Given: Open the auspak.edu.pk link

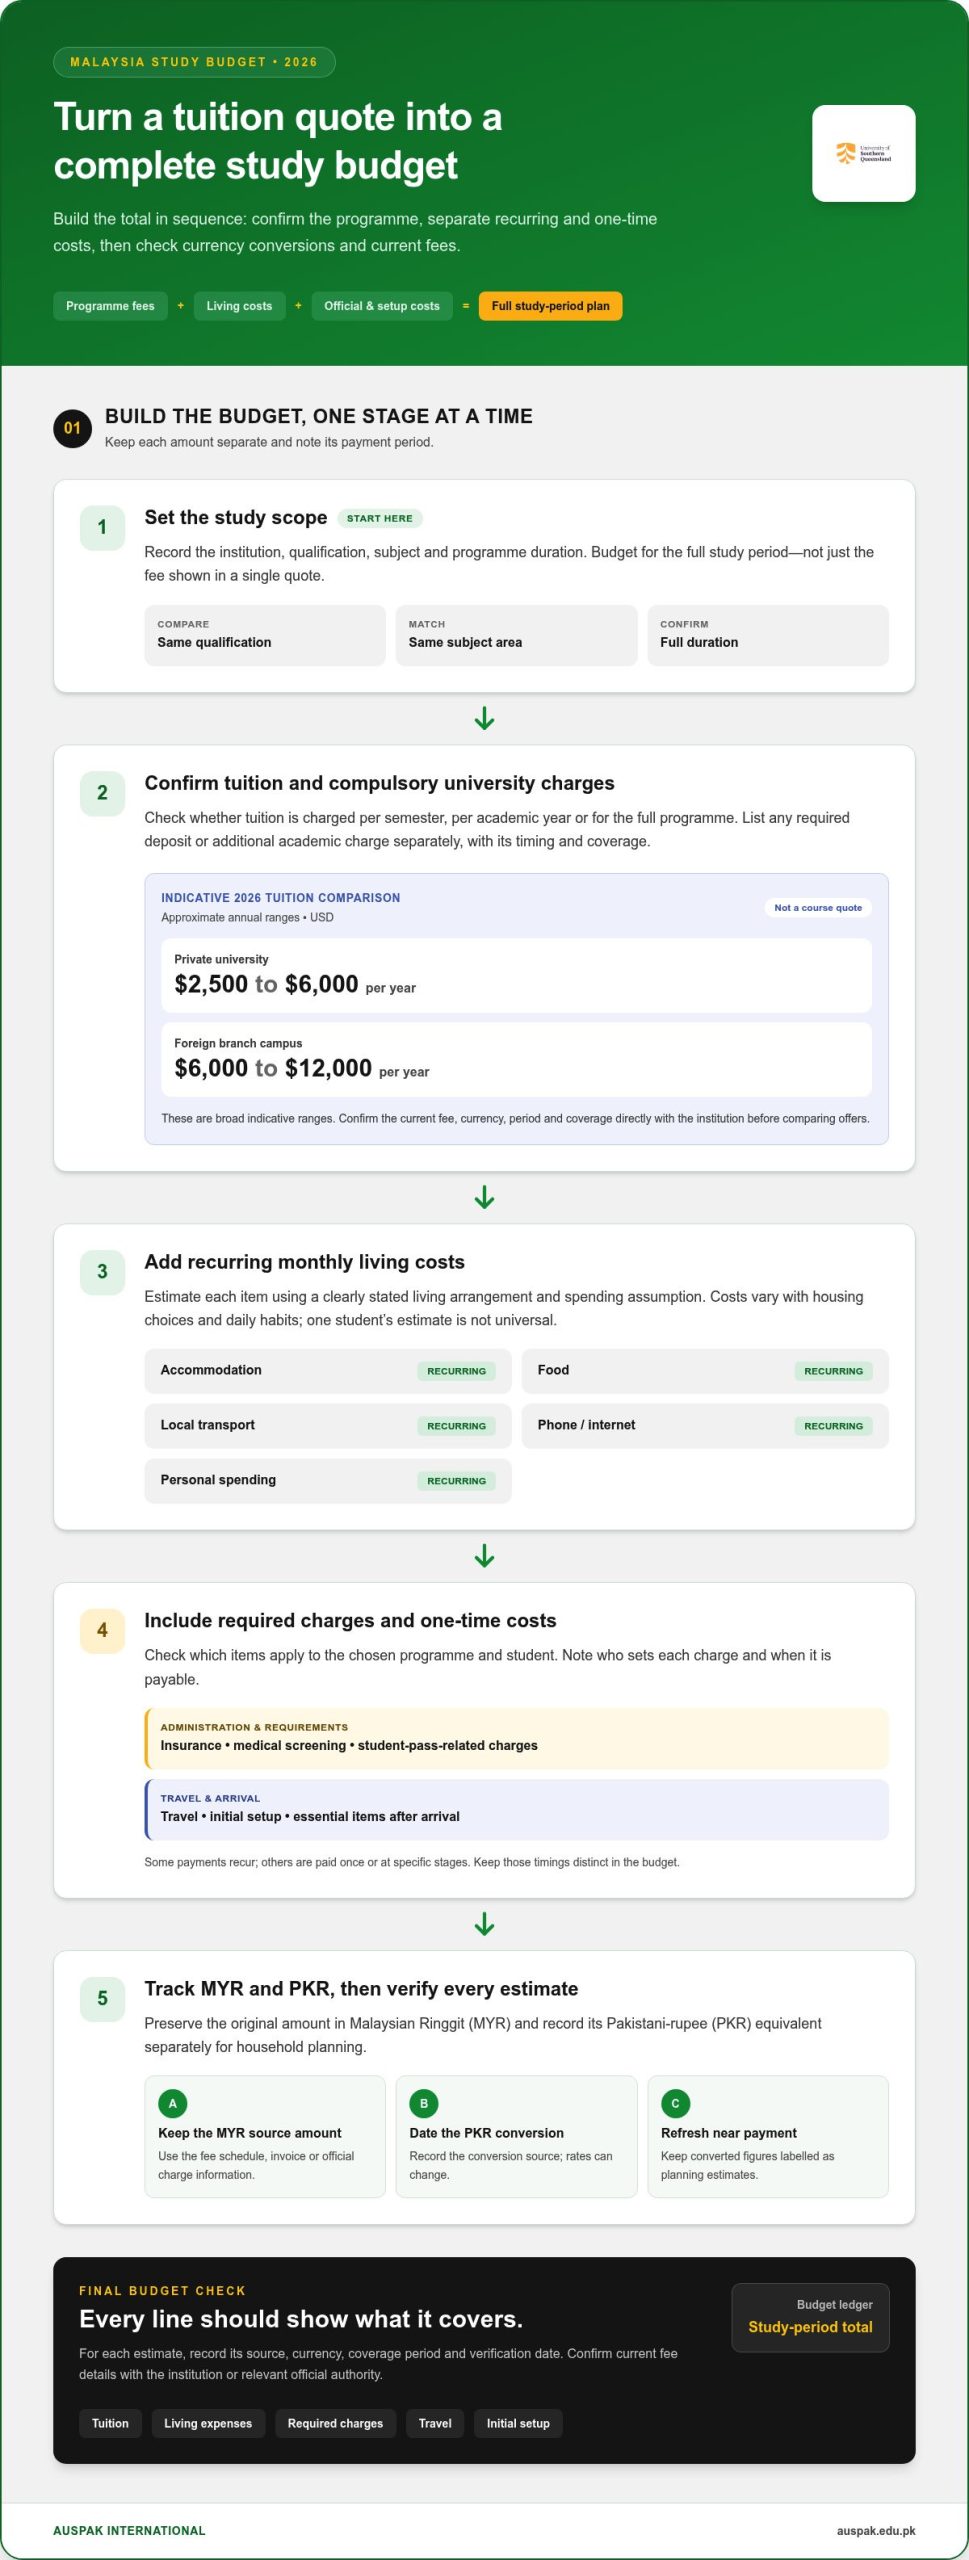Looking at the screenshot, I should pos(876,2530).
